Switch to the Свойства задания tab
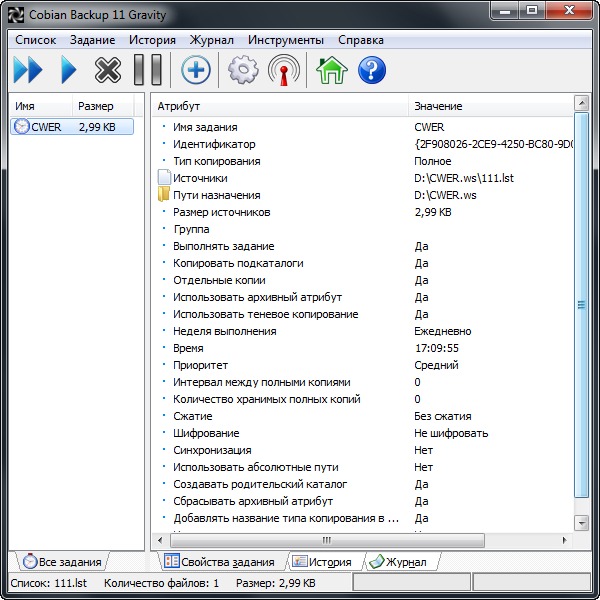600x600 pixels. (218, 562)
